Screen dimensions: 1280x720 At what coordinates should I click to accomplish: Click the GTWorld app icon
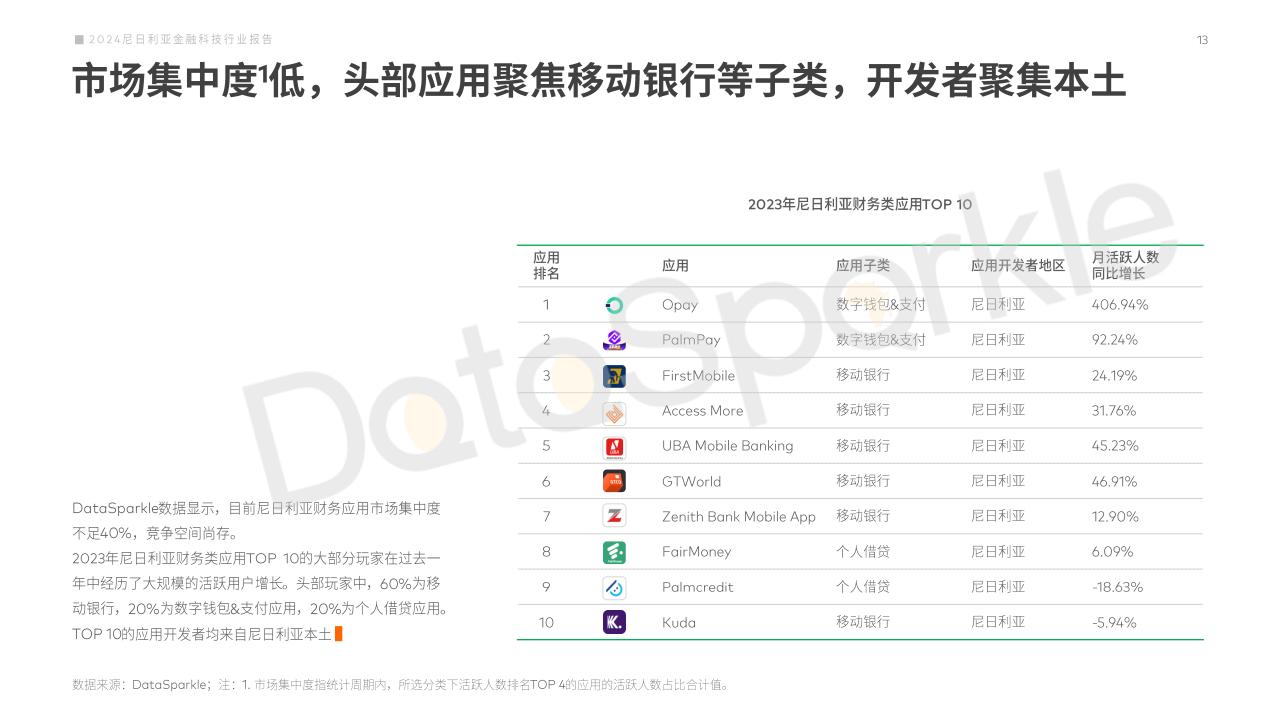click(614, 481)
